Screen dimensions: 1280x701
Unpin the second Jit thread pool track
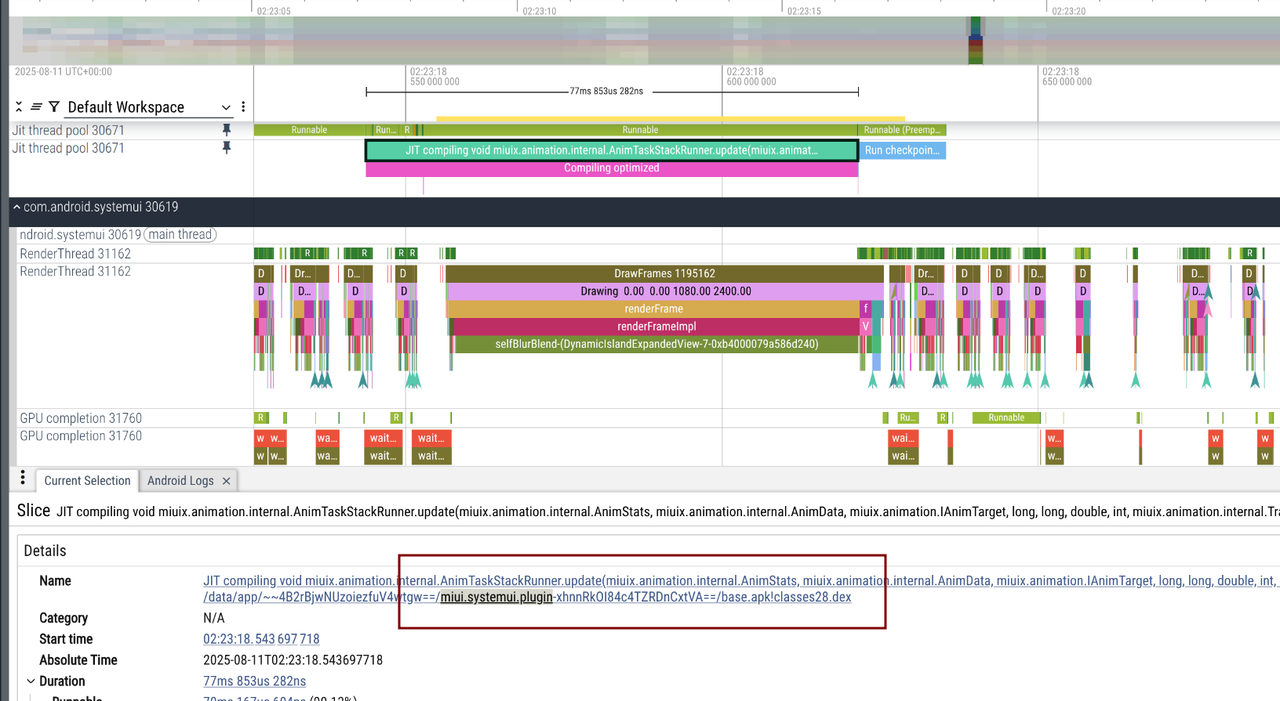[226, 148]
